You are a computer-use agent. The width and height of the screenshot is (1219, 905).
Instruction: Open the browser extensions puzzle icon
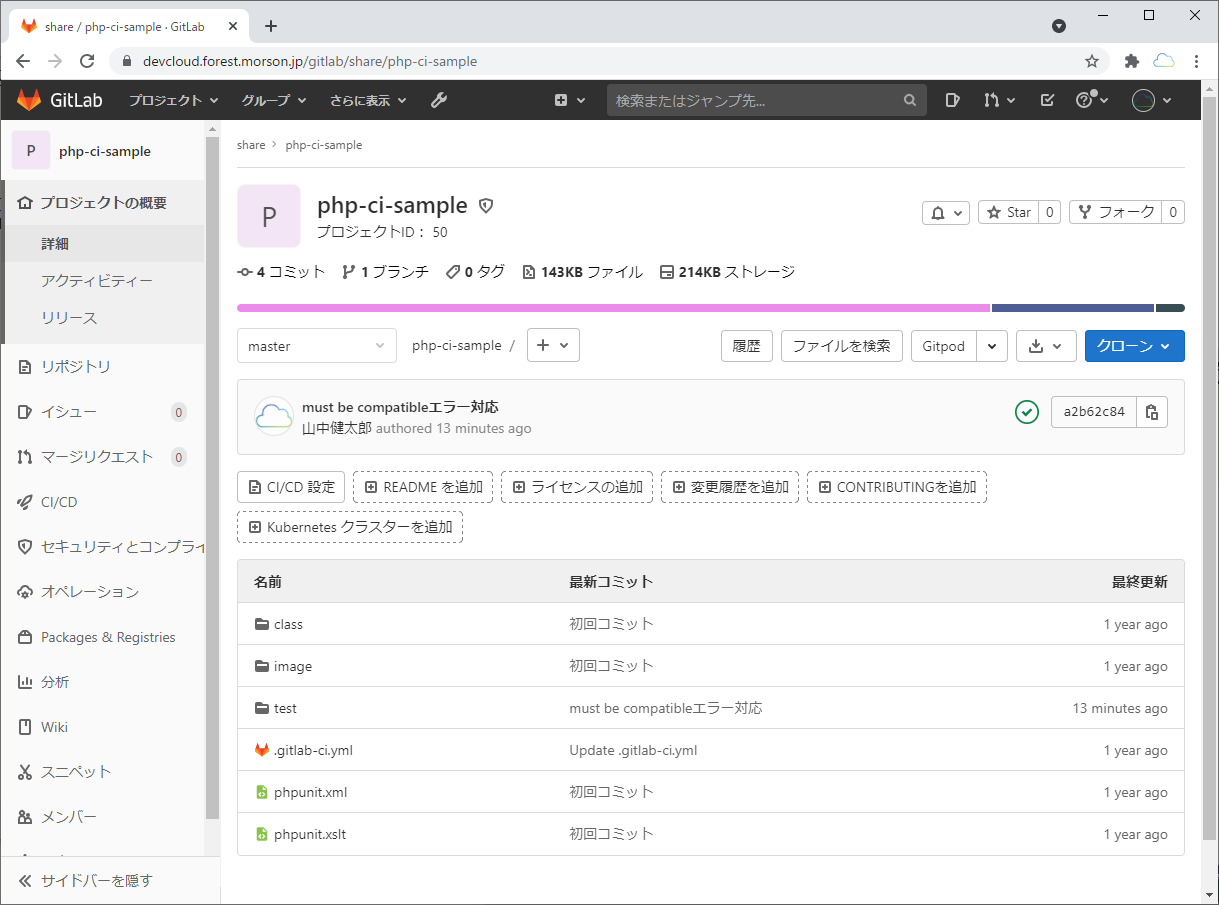1132,61
